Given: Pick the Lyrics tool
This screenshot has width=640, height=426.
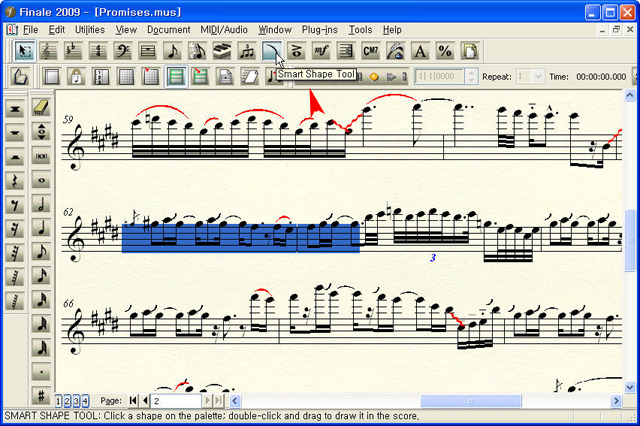Looking at the screenshot, I should pyautogui.click(x=396, y=51).
